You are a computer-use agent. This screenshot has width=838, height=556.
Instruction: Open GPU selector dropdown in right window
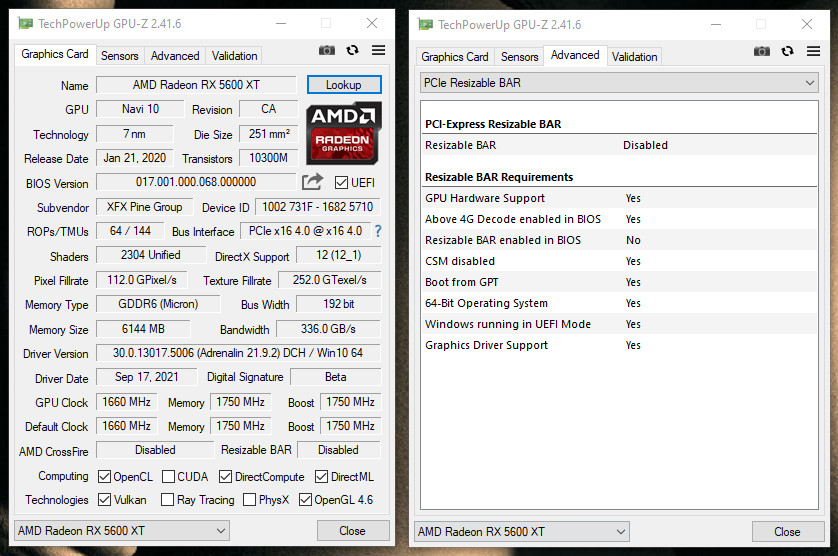[522, 532]
